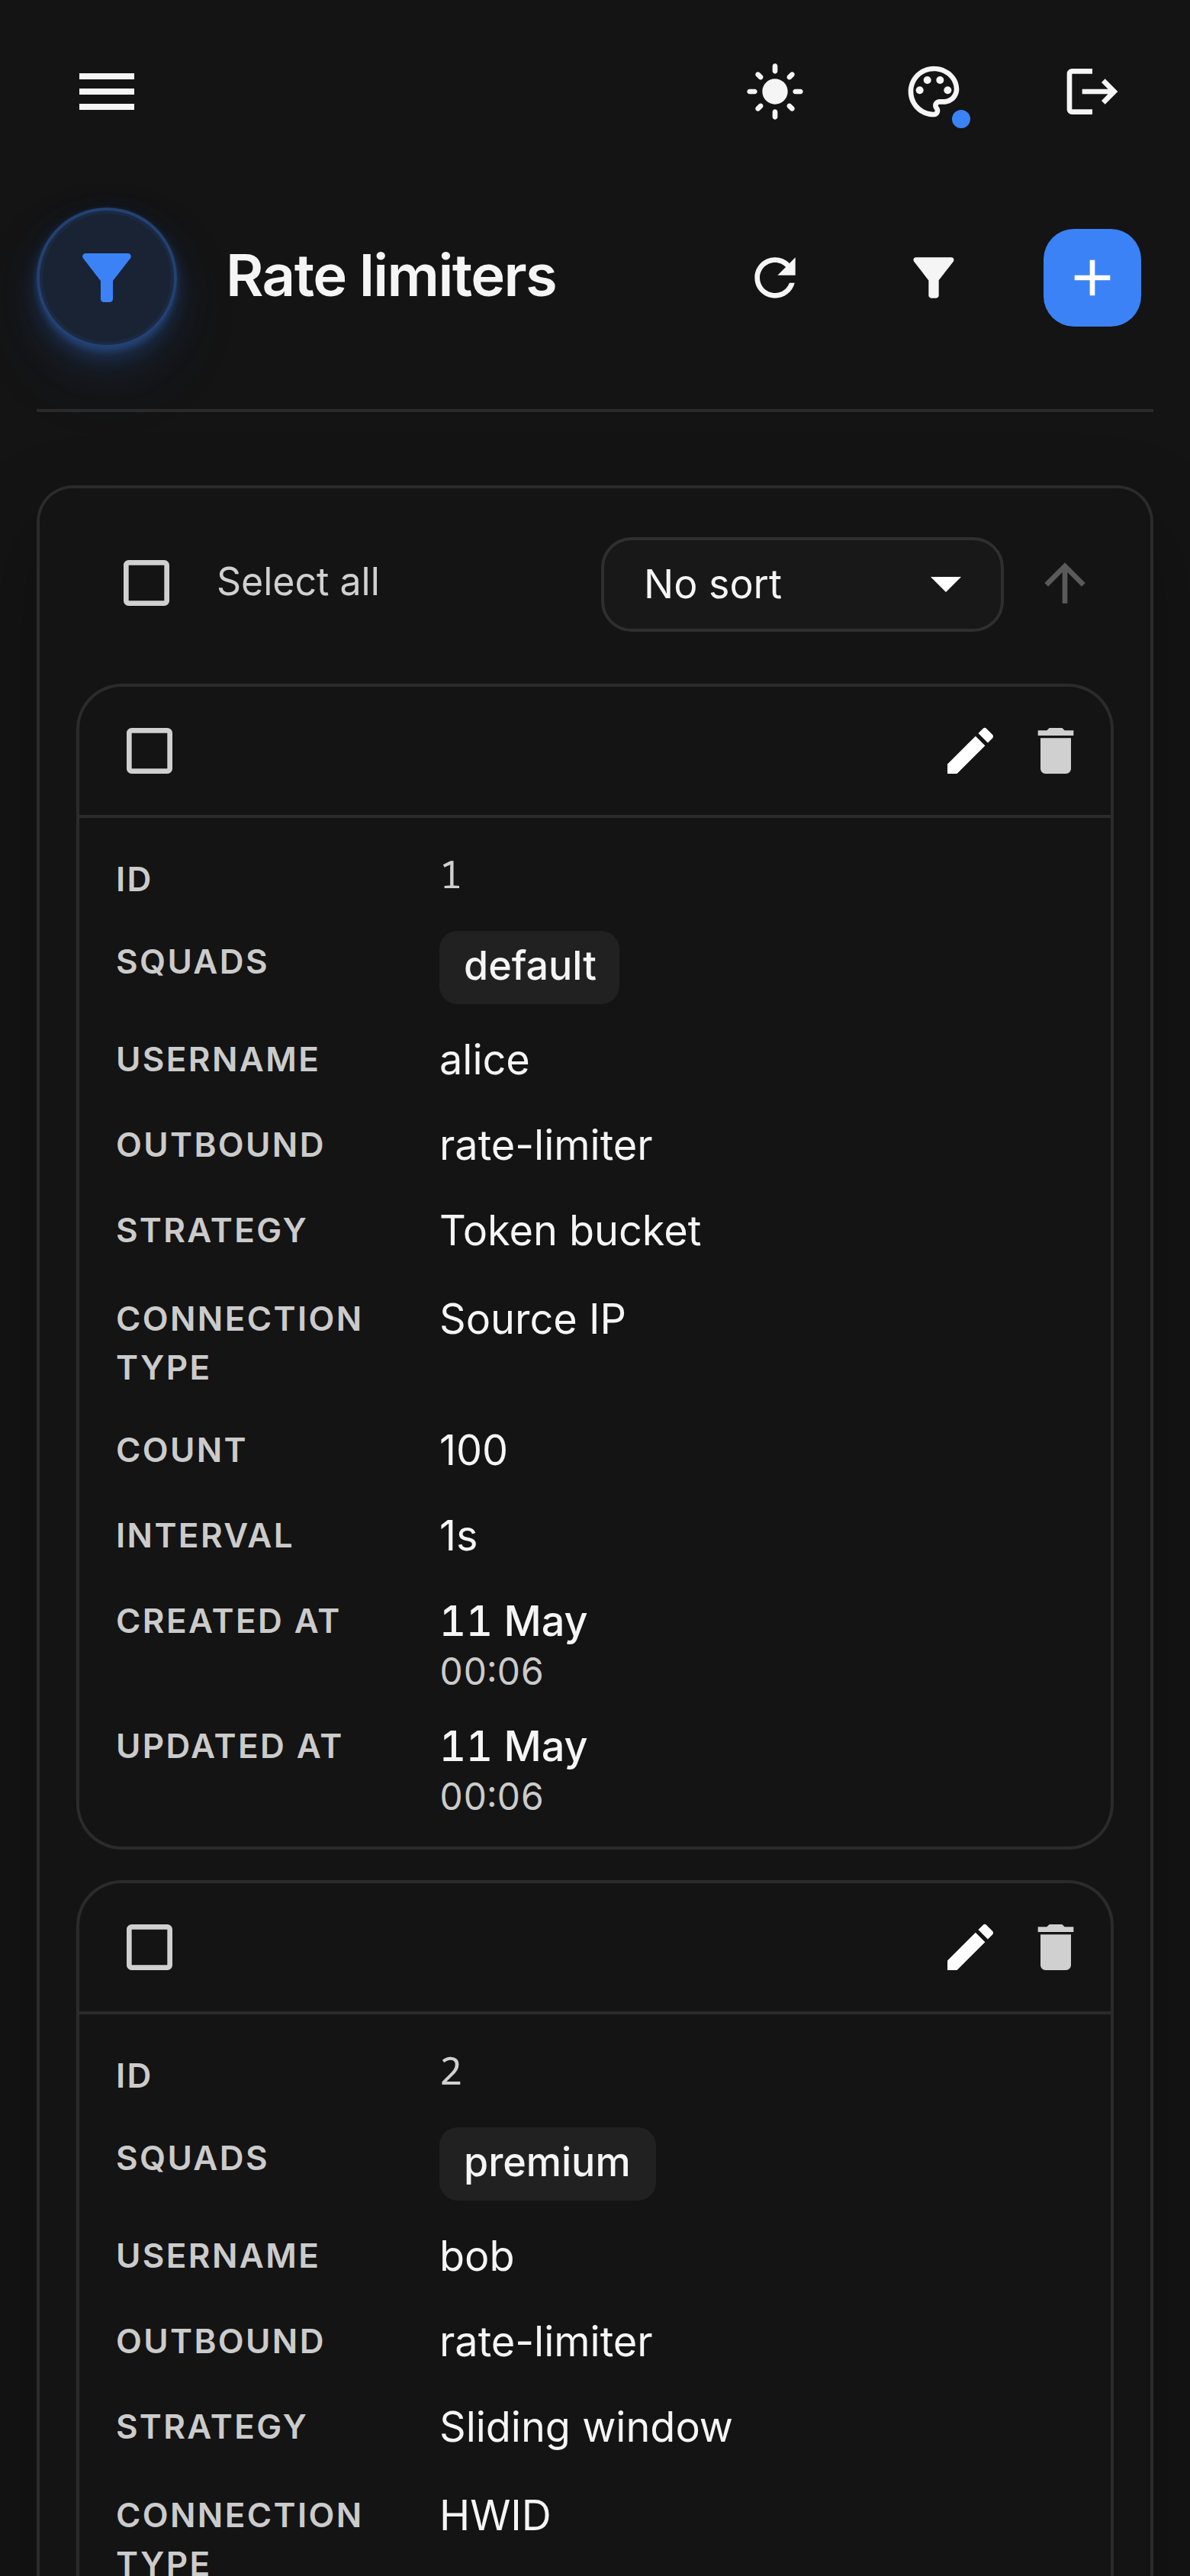Image resolution: width=1190 pixels, height=2576 pixels.
Task: Click the default squad chip
Action: click(x=529, y=967)
